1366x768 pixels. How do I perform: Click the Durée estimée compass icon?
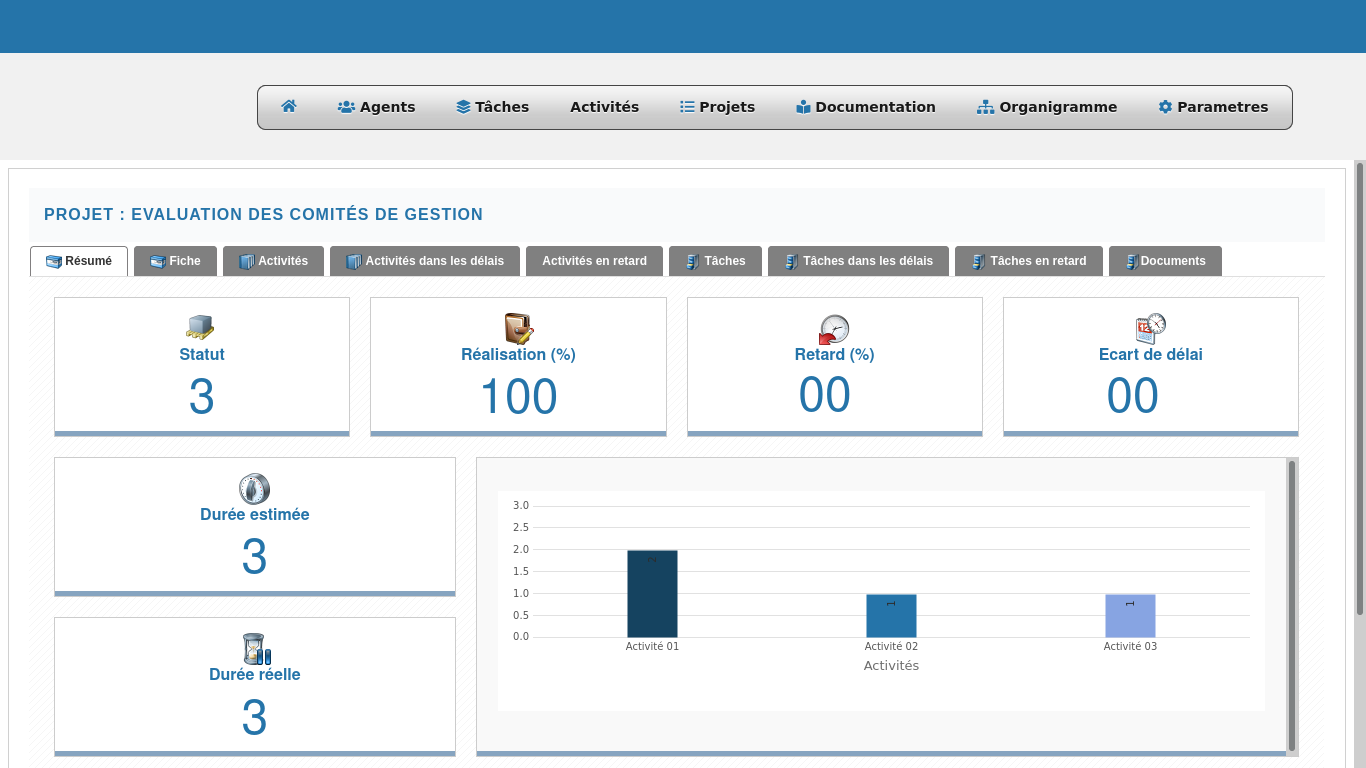pos(254,489)
